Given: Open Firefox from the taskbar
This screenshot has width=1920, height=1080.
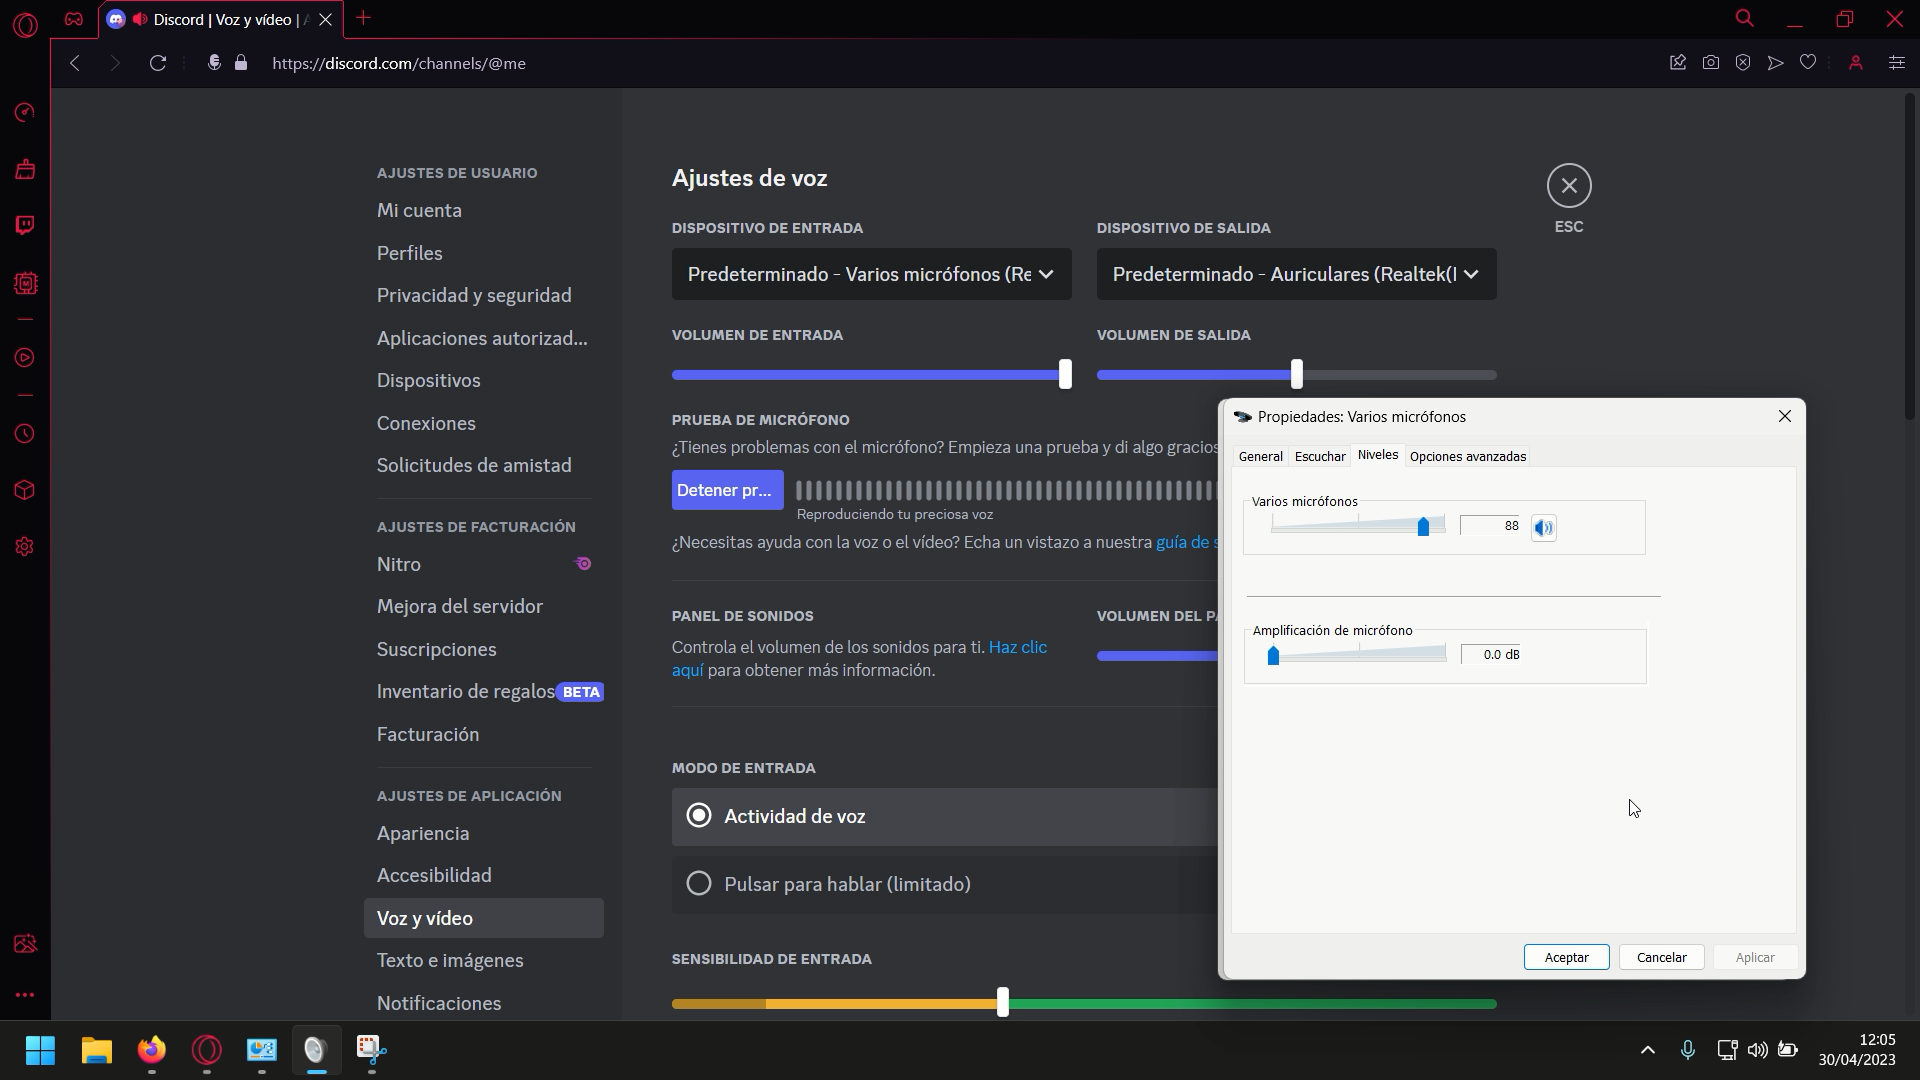Looking at the screenshot, I should coord(152,1050).
